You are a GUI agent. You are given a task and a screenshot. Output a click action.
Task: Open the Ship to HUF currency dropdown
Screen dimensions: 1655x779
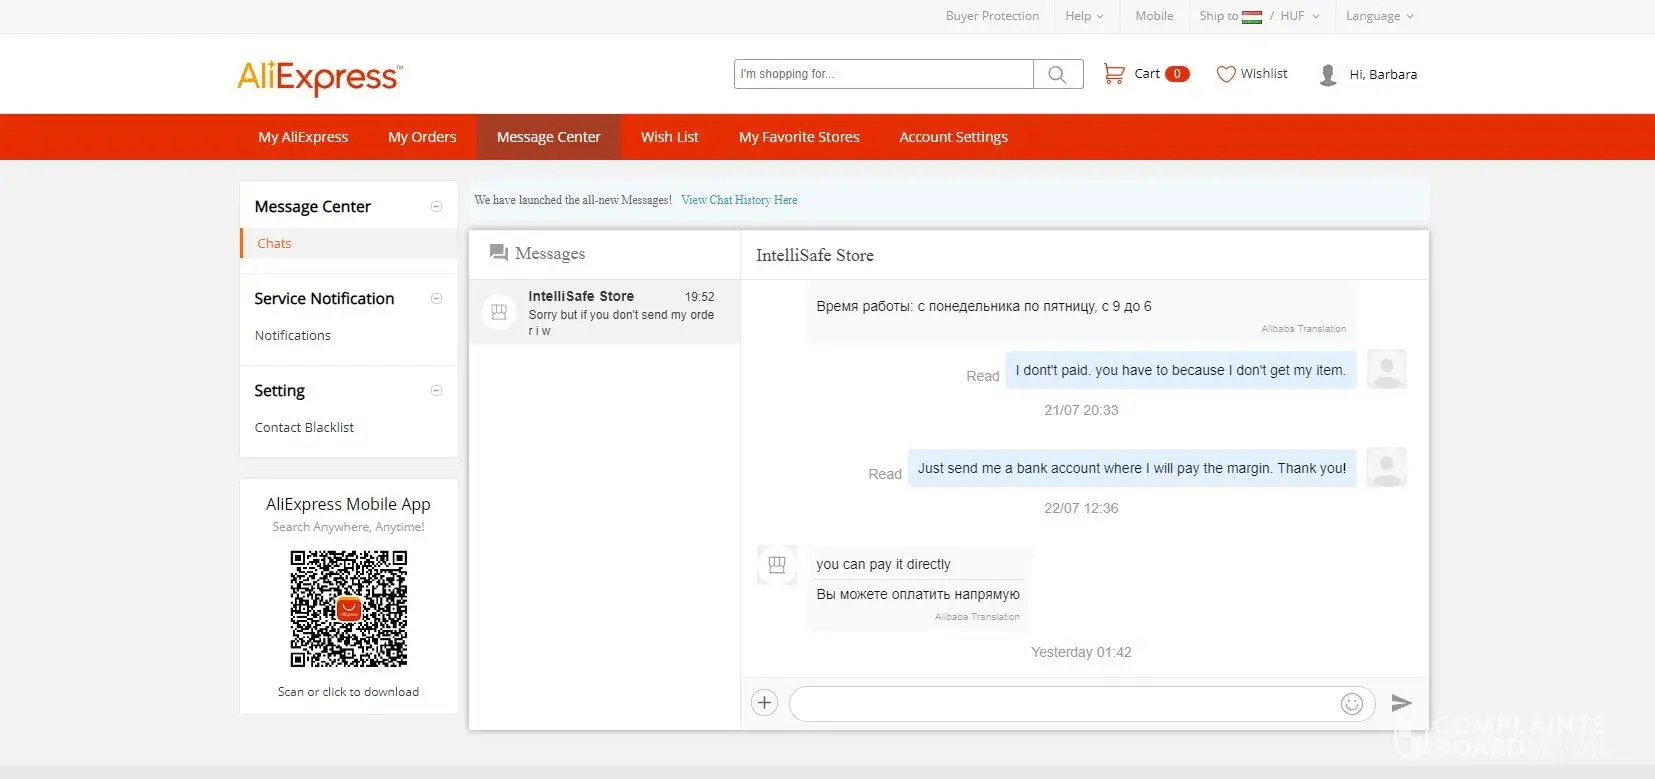tap(1259, 16)
